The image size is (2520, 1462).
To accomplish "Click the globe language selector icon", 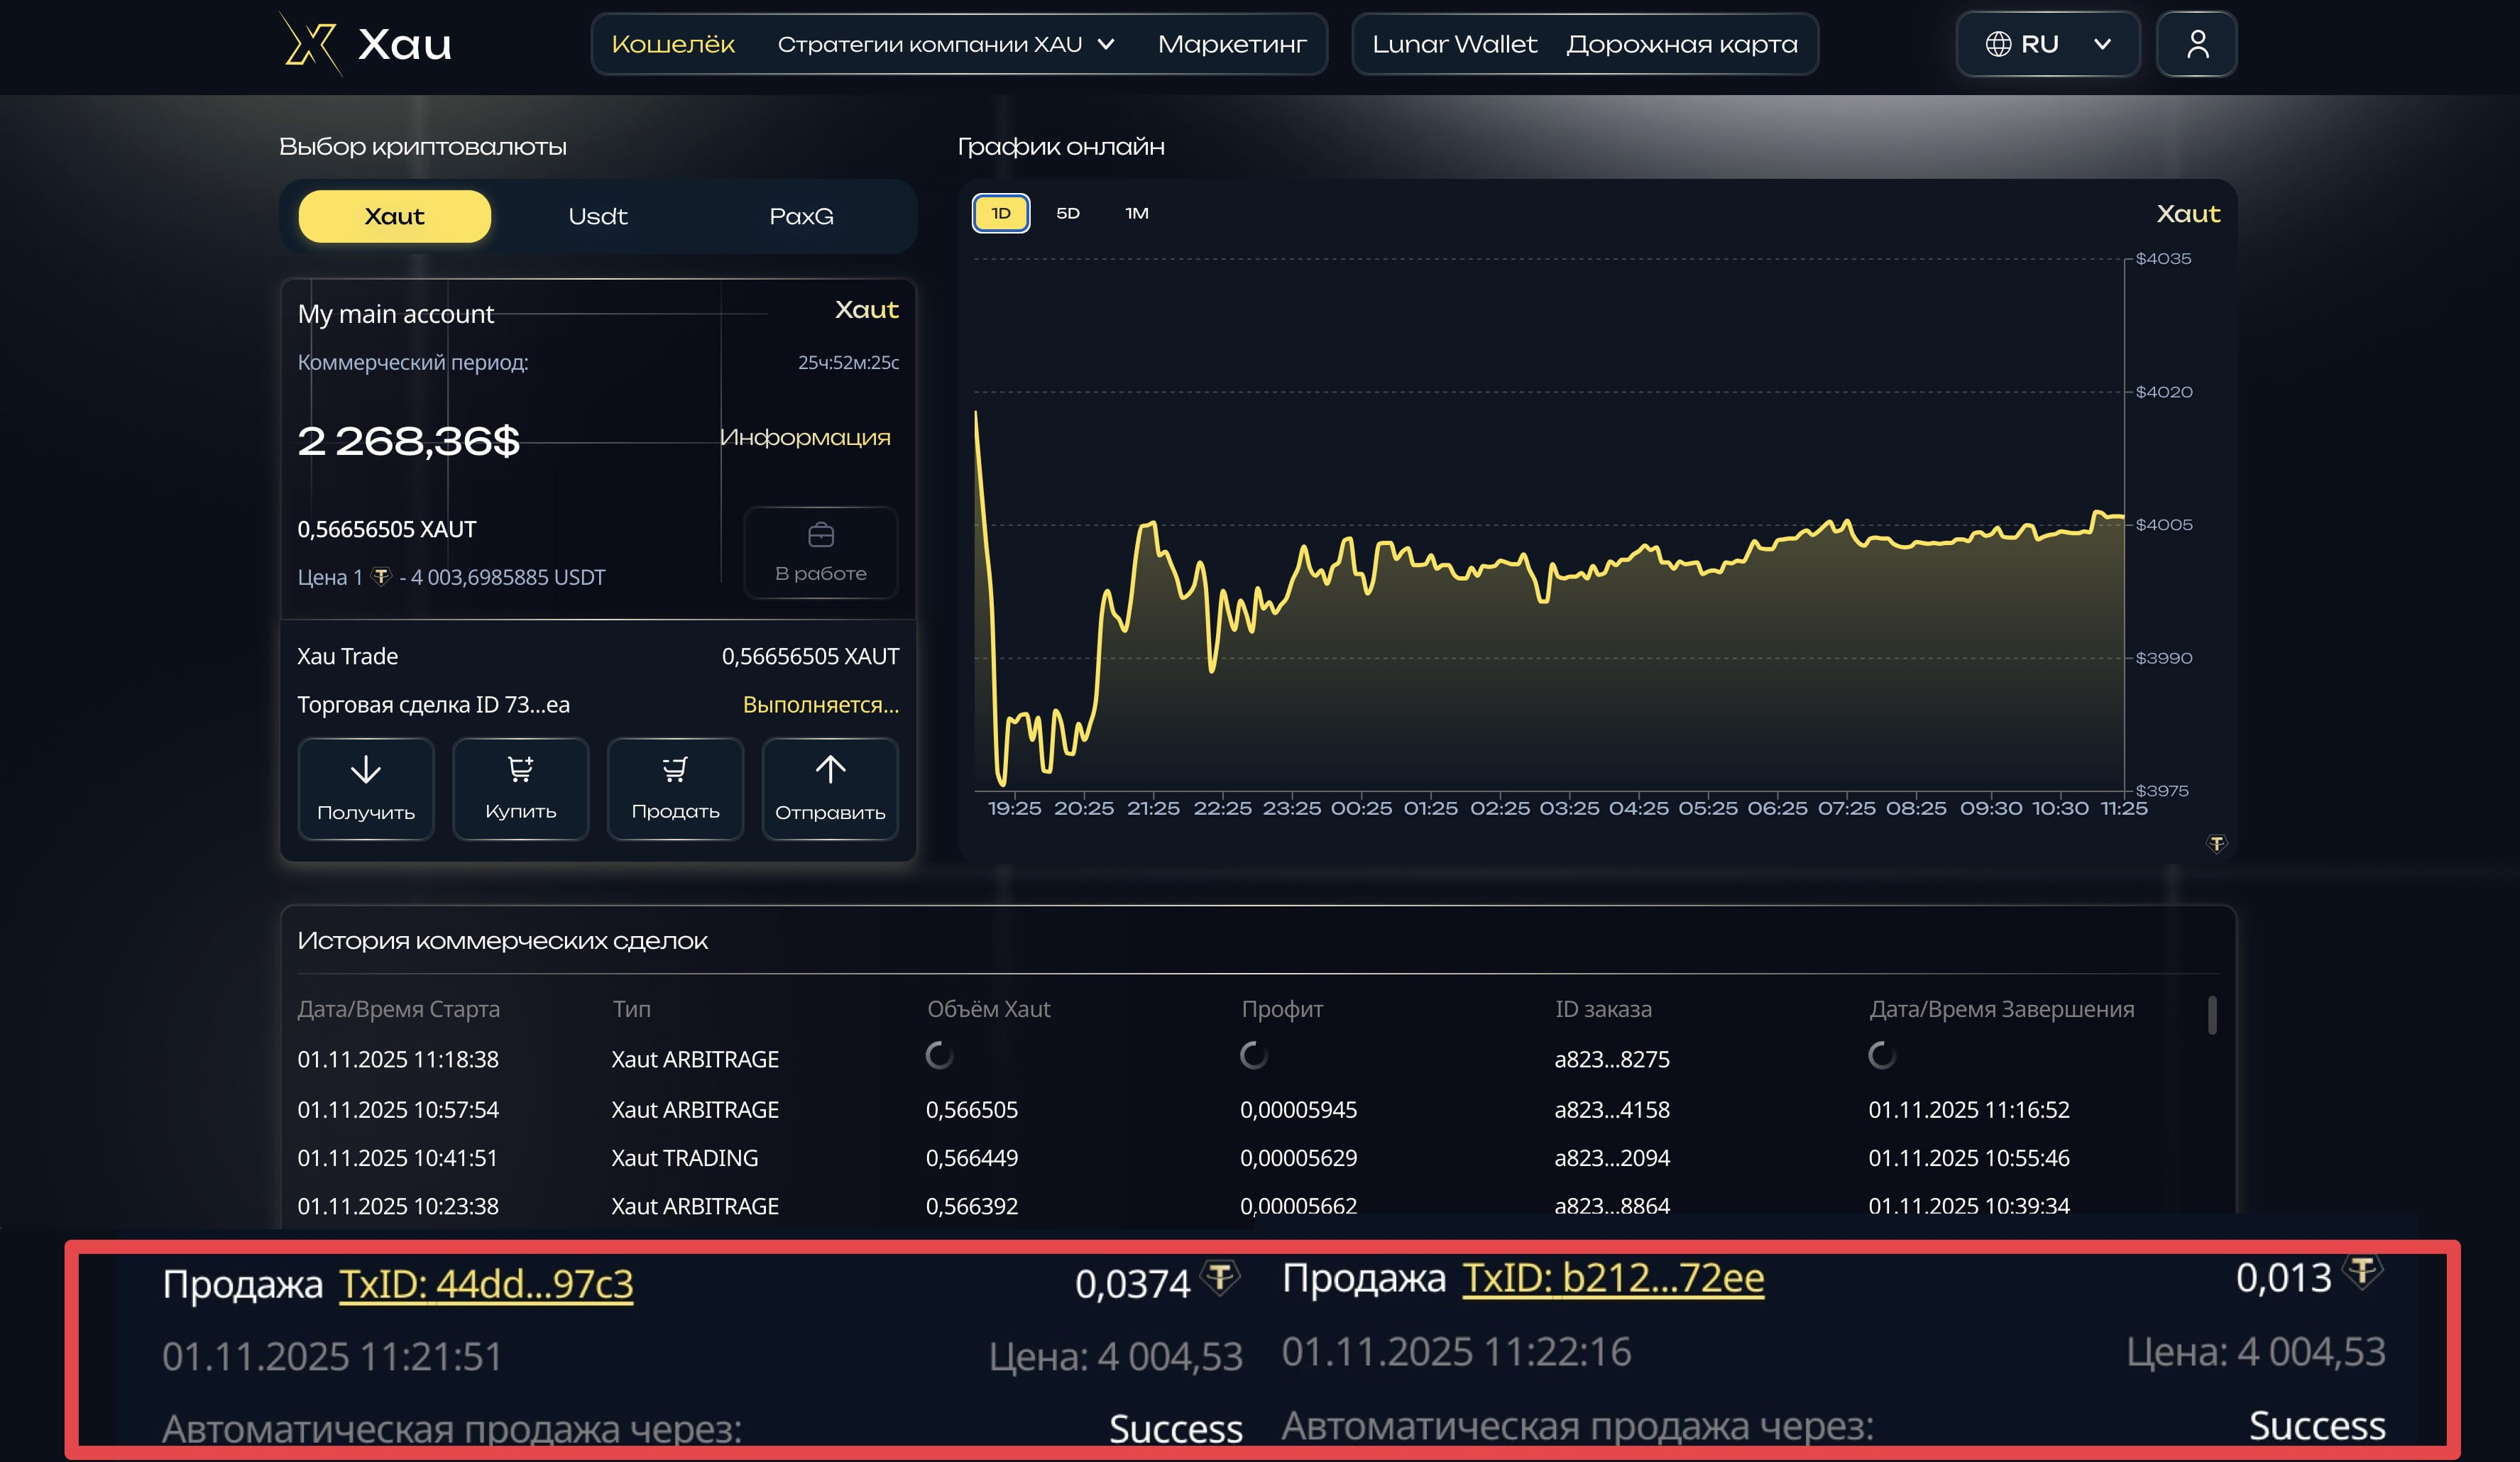I will (1998, 44).
